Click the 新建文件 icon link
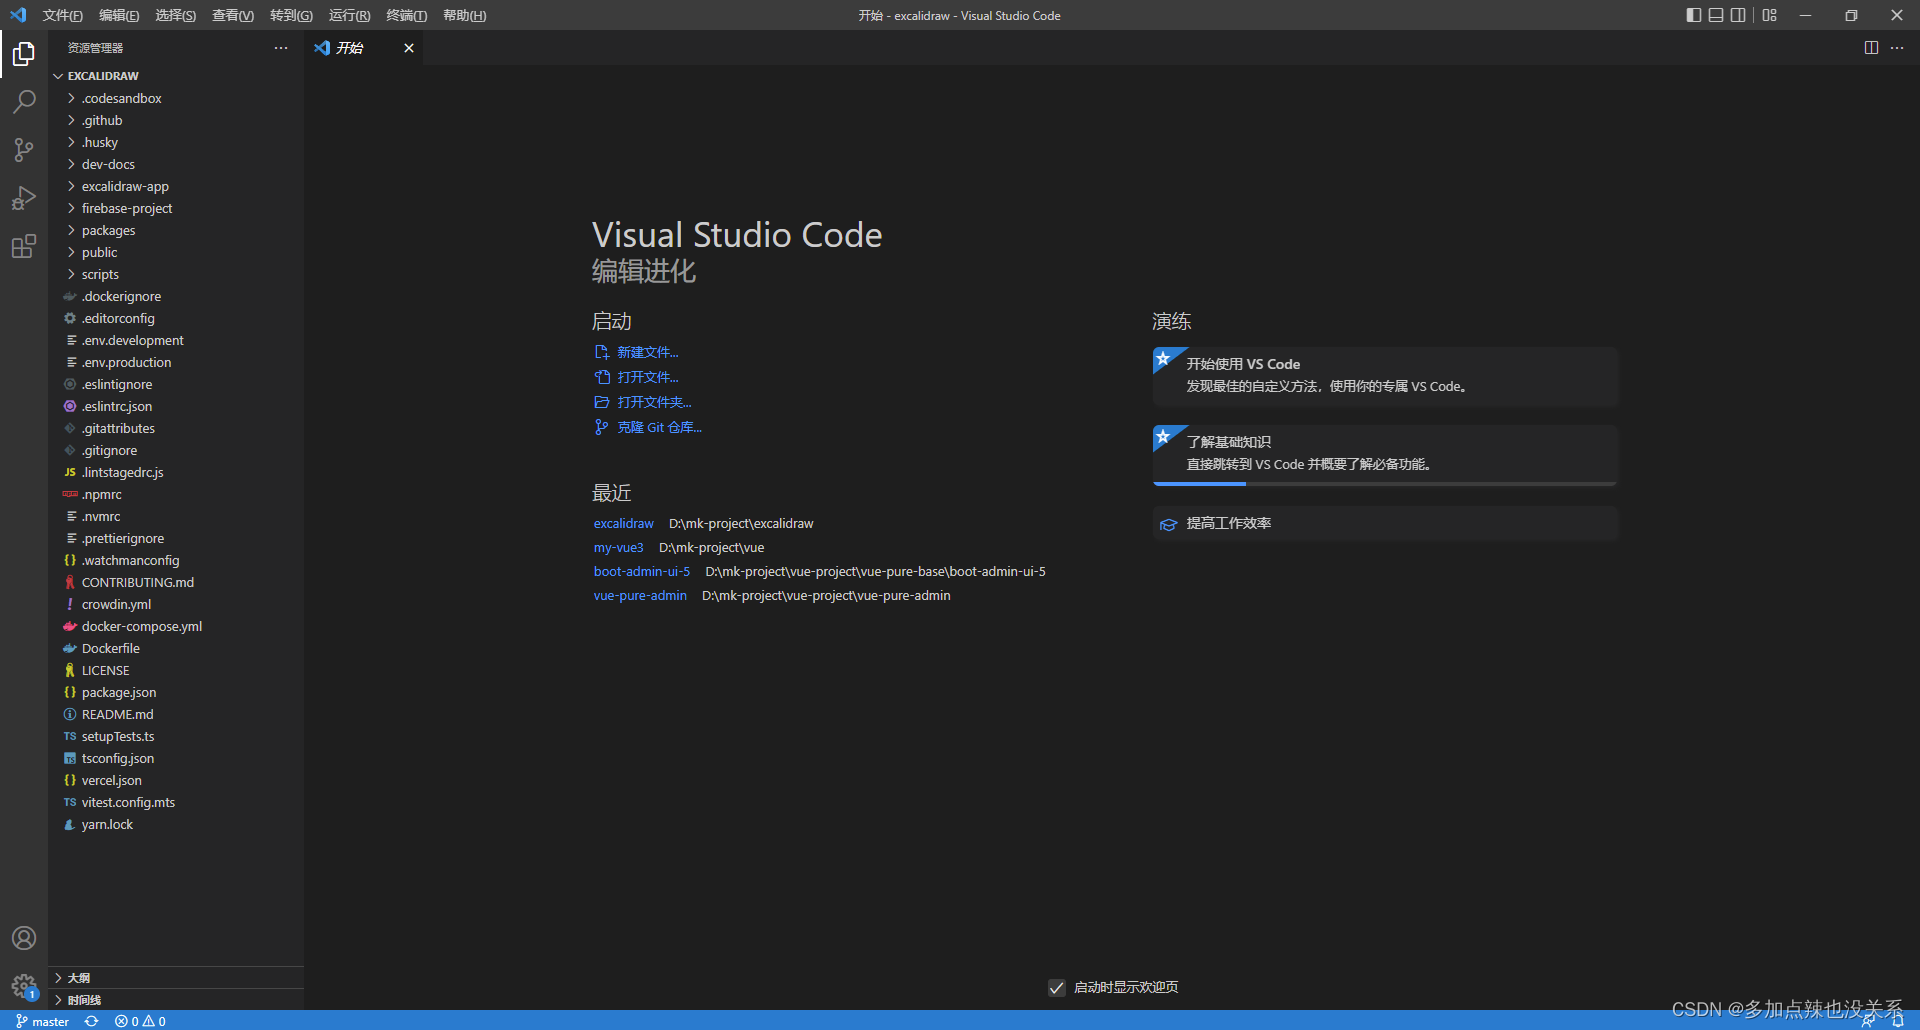1920x1030 pixels. click(637, 352)
